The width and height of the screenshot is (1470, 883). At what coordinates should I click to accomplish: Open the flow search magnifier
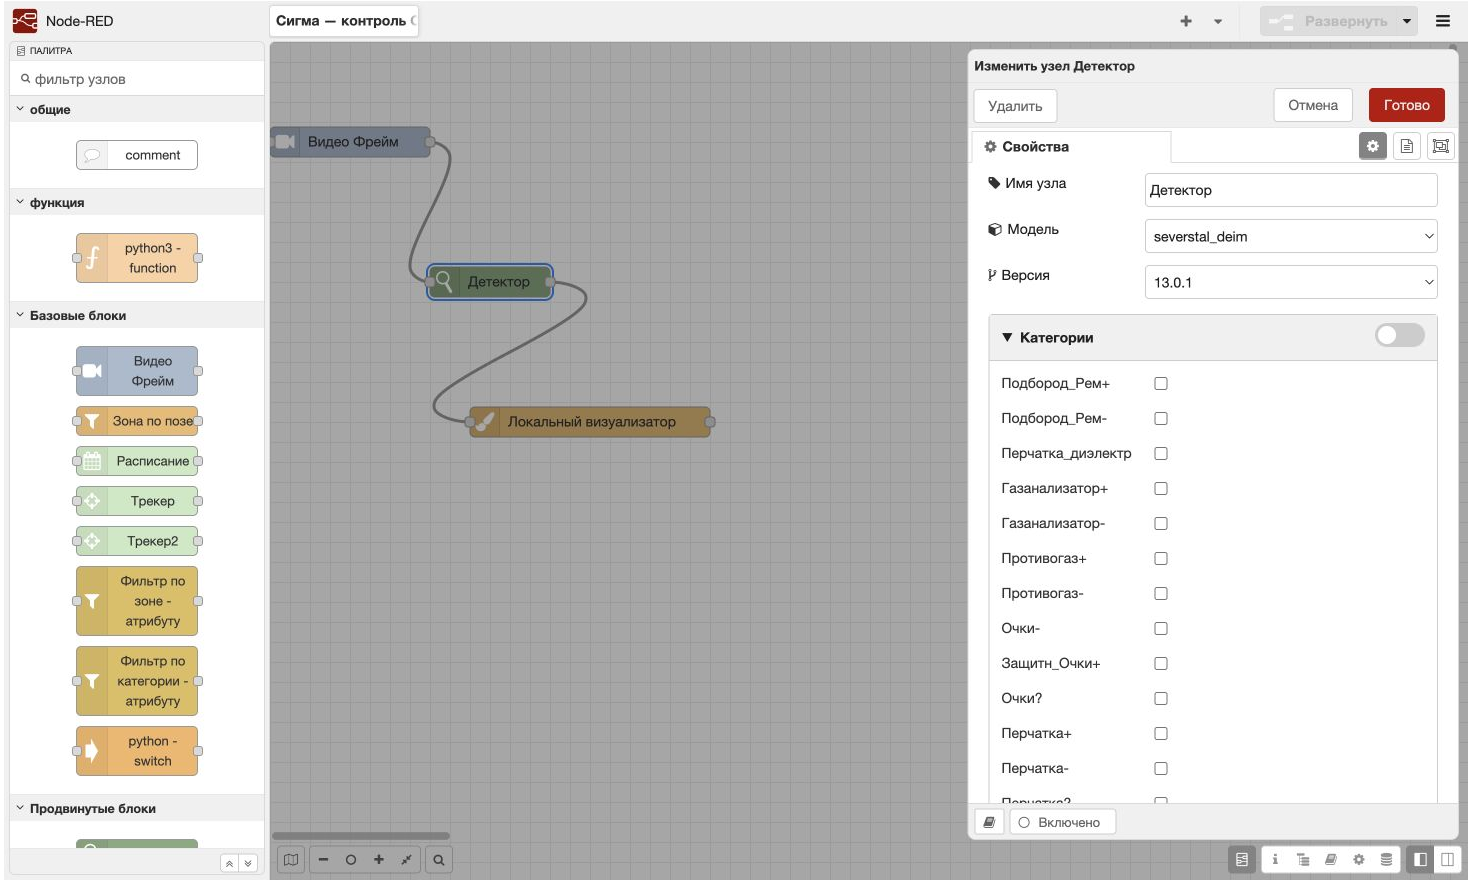click(439, 859)
